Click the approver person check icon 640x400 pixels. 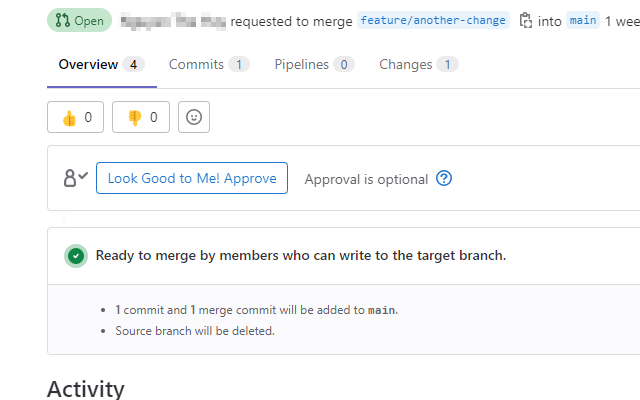pos(76,178)
